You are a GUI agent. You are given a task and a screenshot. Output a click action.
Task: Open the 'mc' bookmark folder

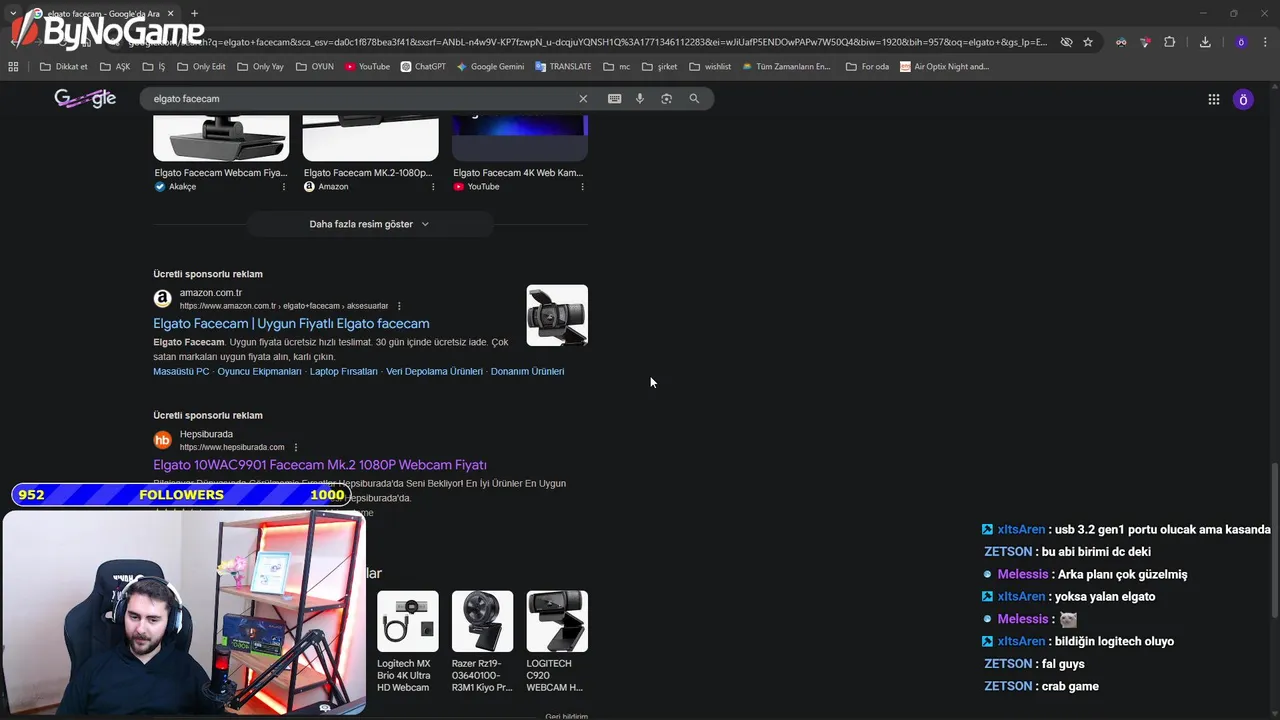(617, 67)
